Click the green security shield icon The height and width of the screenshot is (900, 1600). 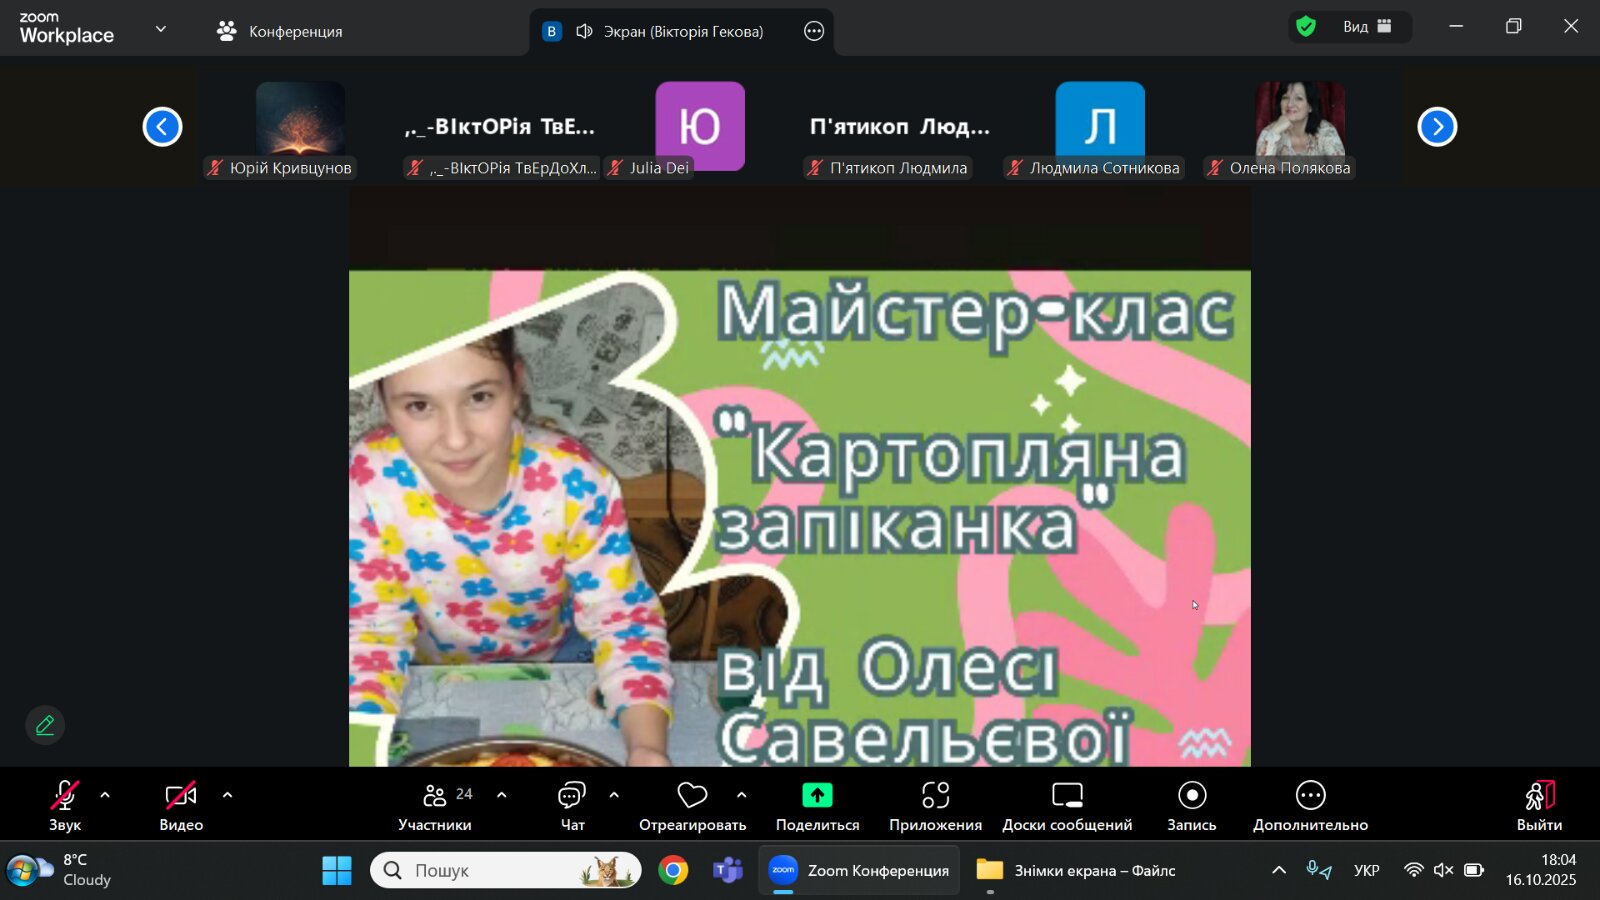click(x=1306, y=27)
